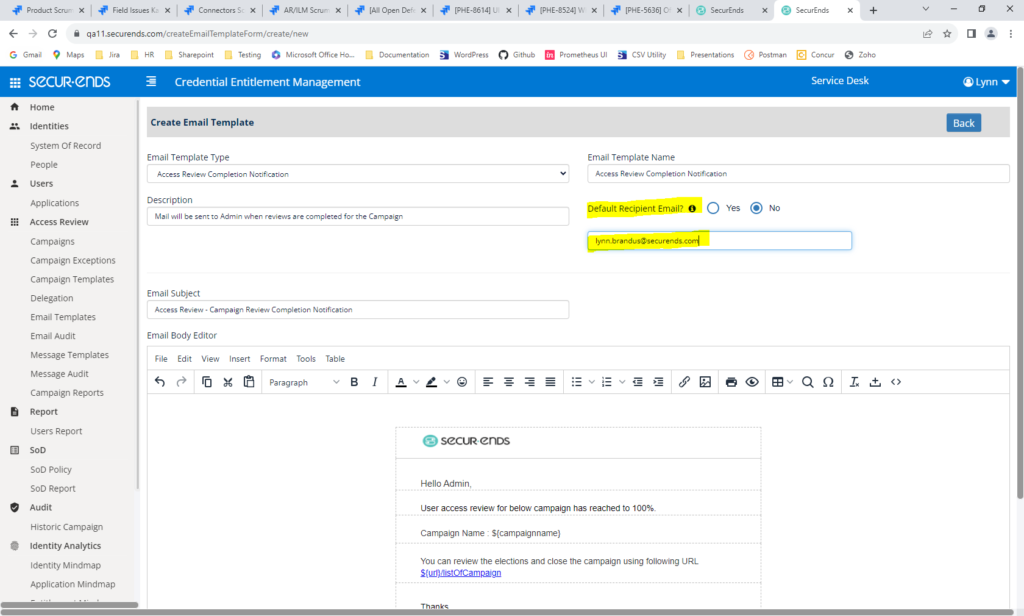Print the email body
This screenshot has width=1024, height=616.
pos(731,382)
